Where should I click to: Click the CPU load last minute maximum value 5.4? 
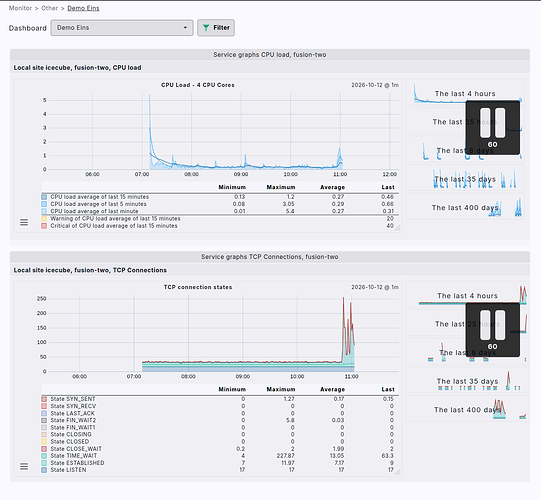tap(290, 211)
